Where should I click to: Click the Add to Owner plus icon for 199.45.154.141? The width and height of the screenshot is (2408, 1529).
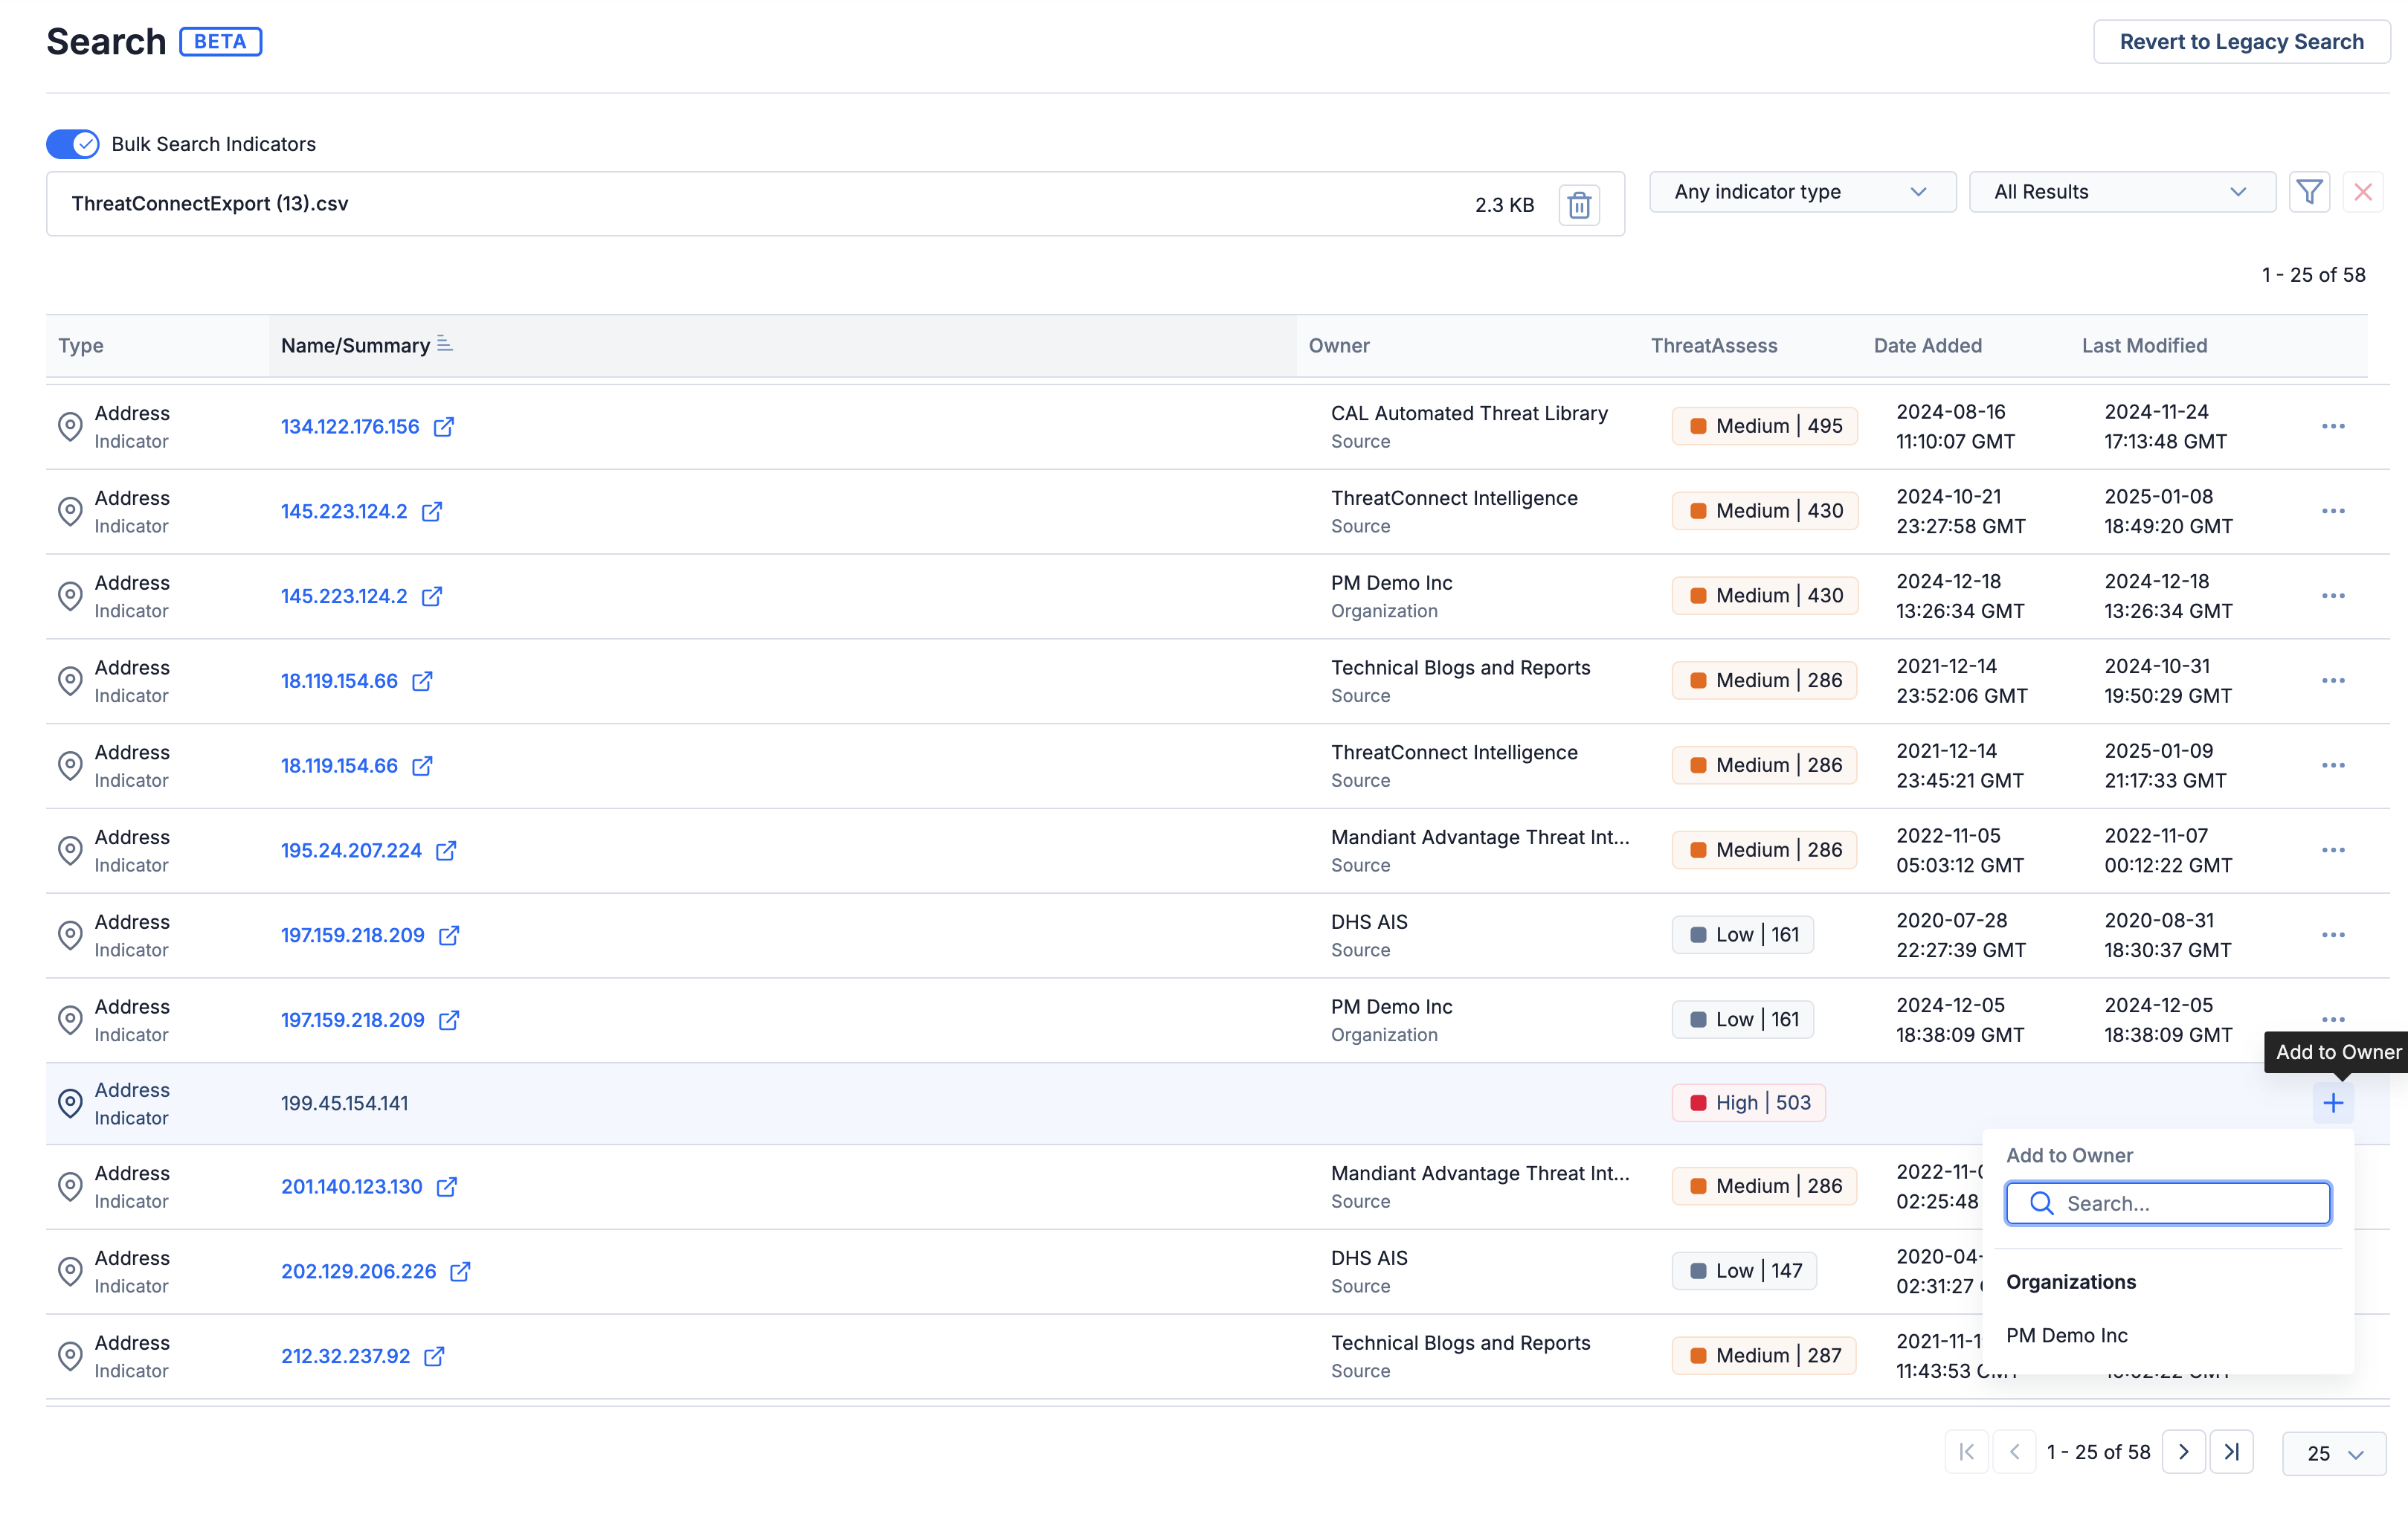coord(2333,1102)
